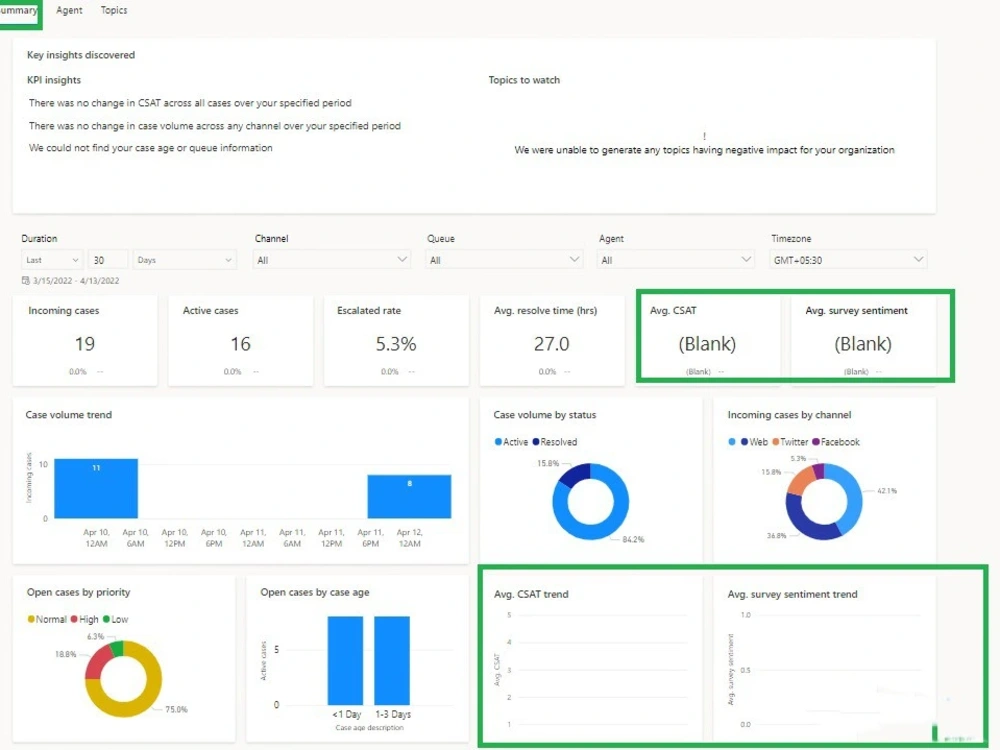This screenshot has width=1000, height=750.
Task: Open the Days unit dropdown
Action: coord(184,260)
